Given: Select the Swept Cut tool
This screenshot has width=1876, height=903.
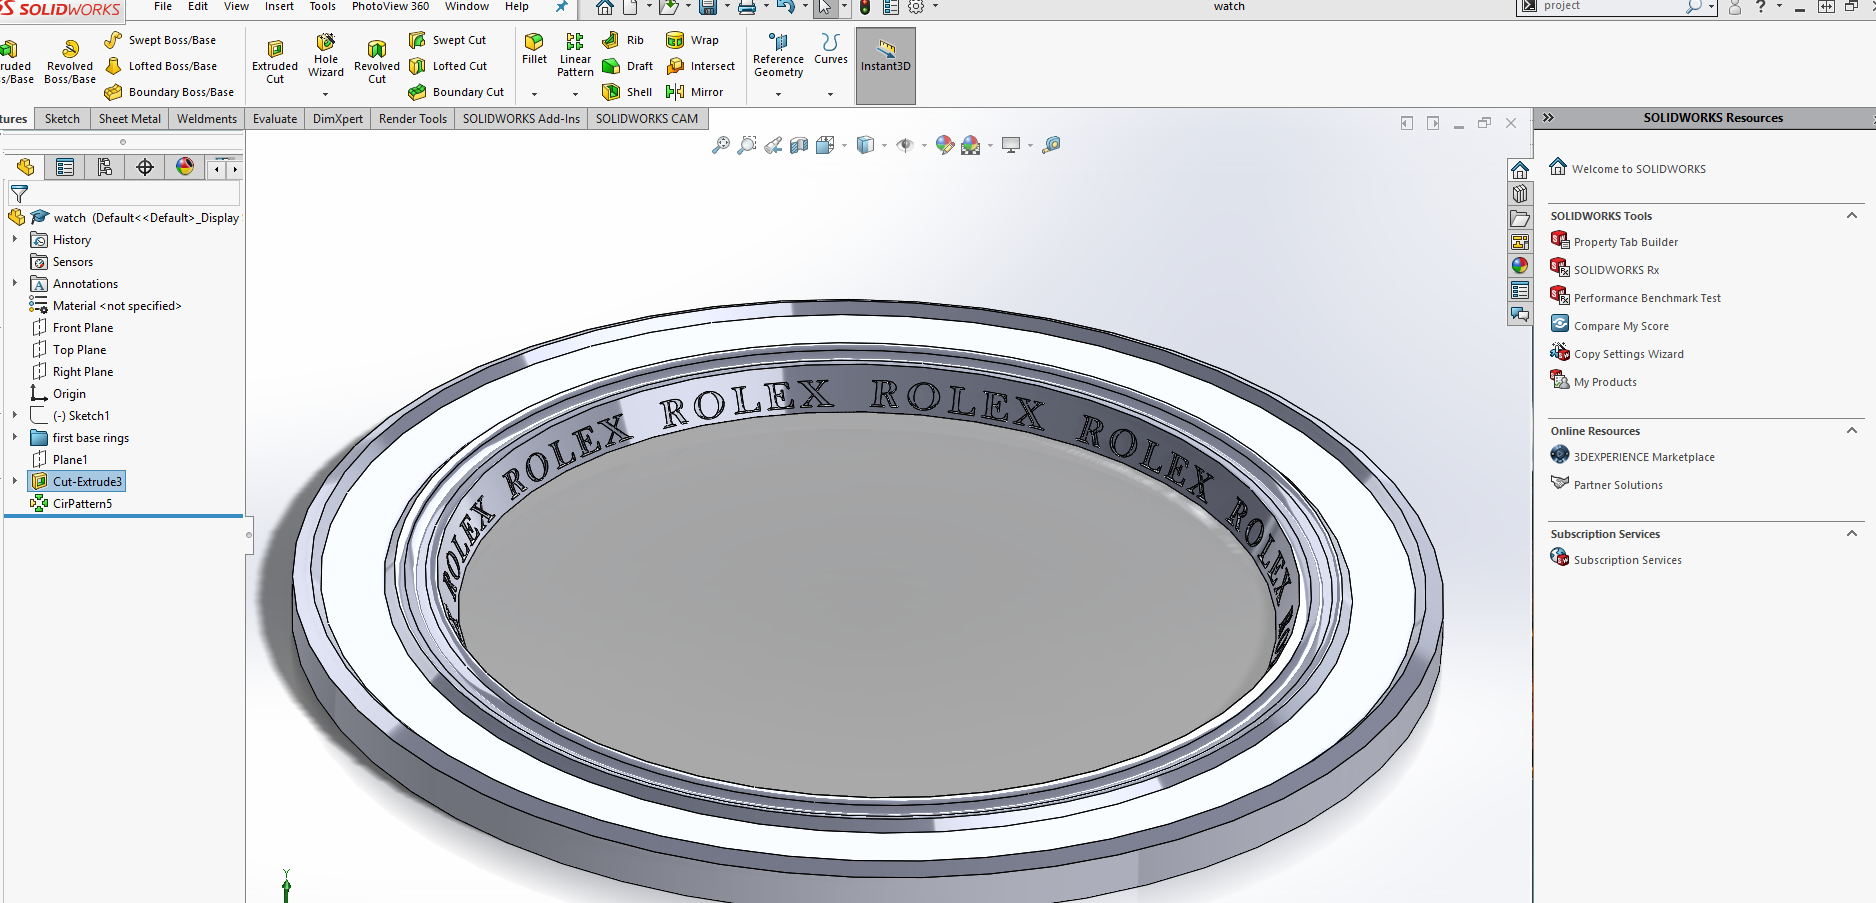Looking at the screenshot, I should pos(447,40).
